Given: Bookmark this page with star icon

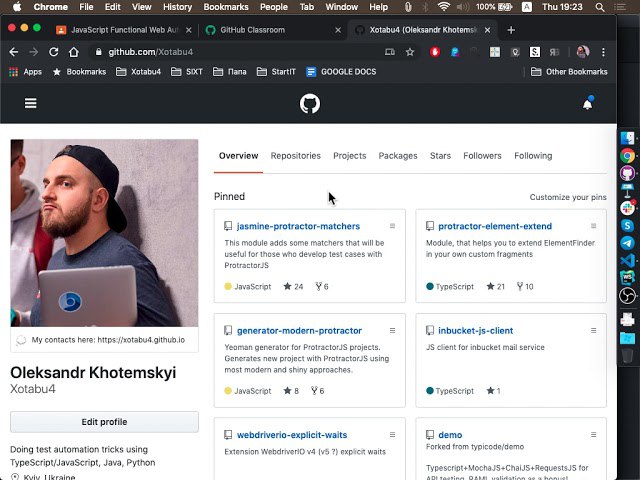Looking at the screenshot, I should [410, 52].
